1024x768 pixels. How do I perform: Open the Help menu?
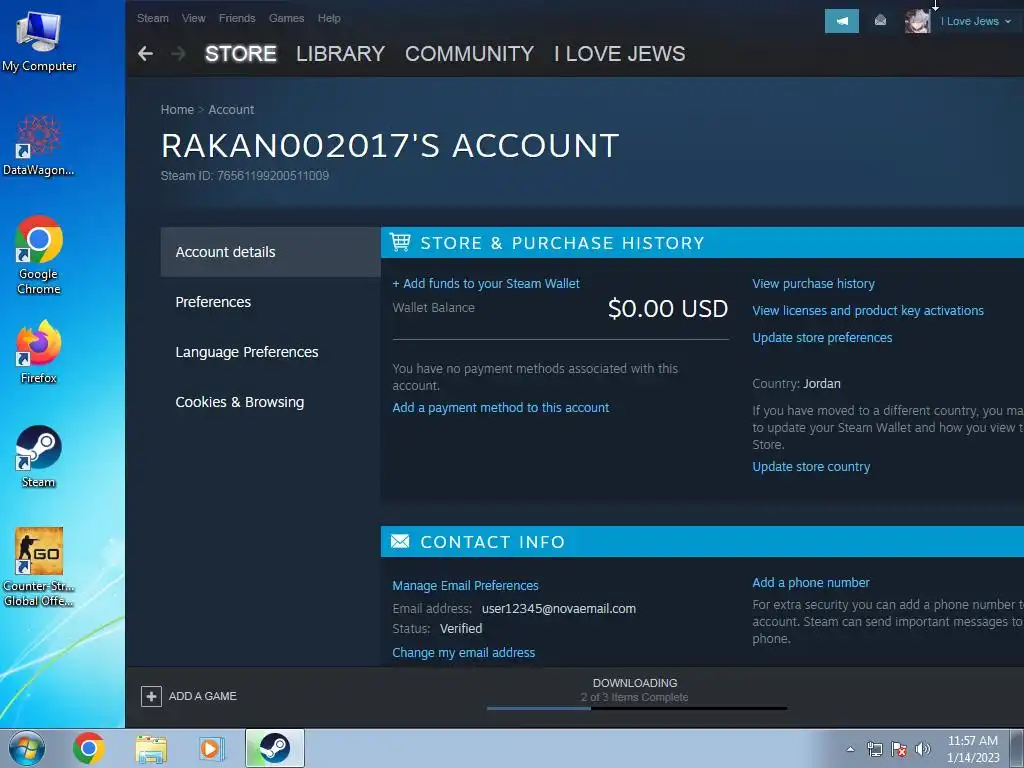click(x=329, y=18)
